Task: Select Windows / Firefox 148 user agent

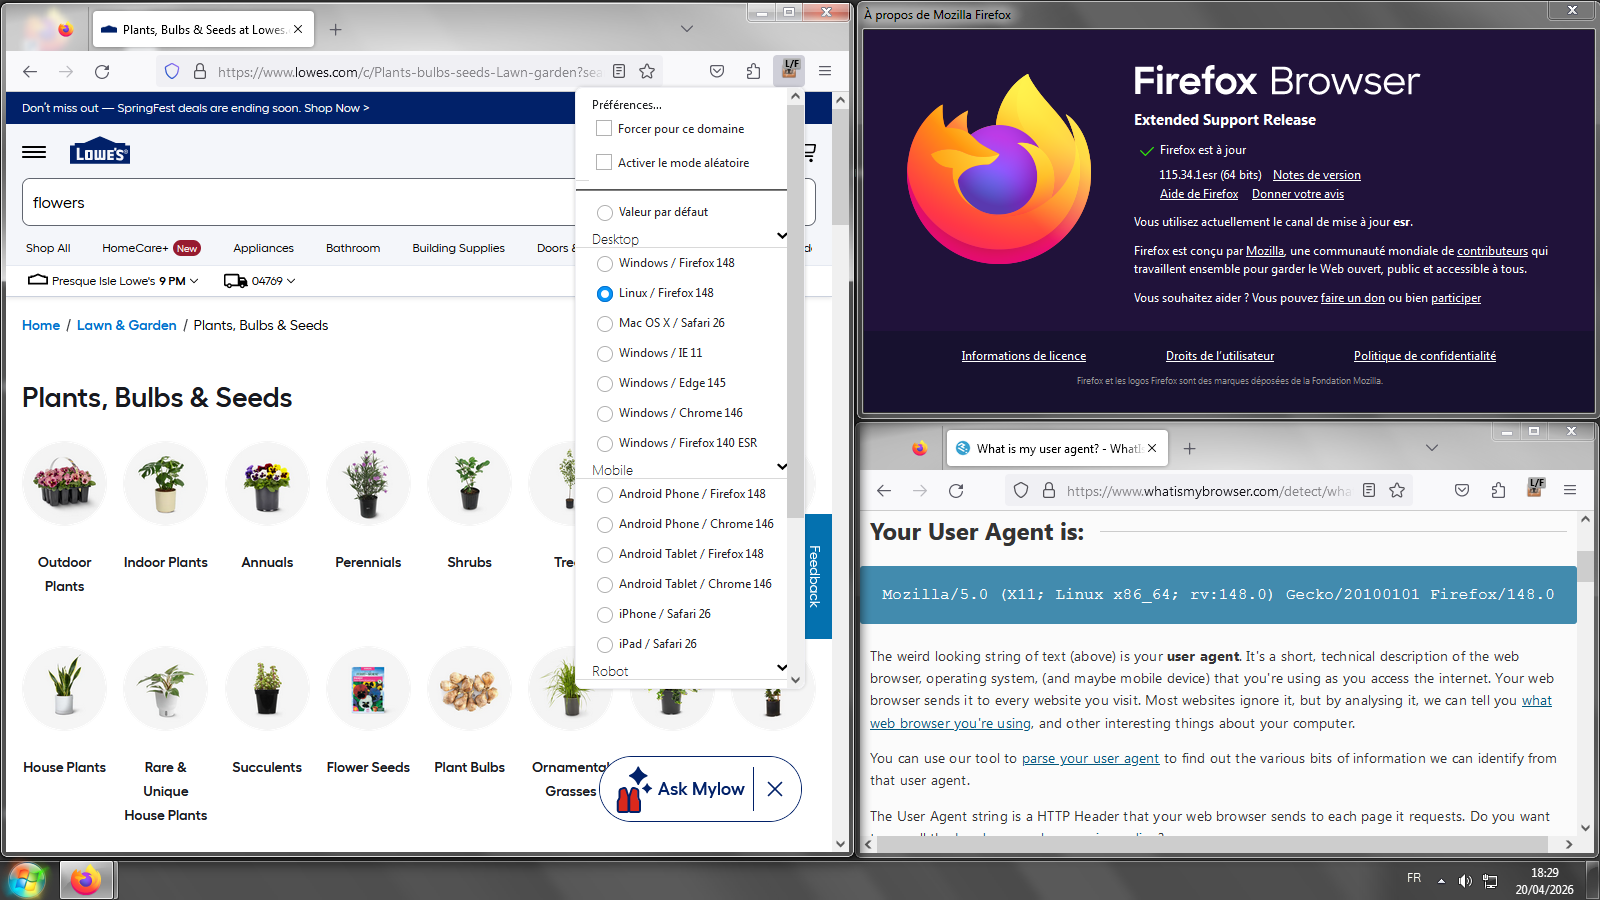Action: 605,263
